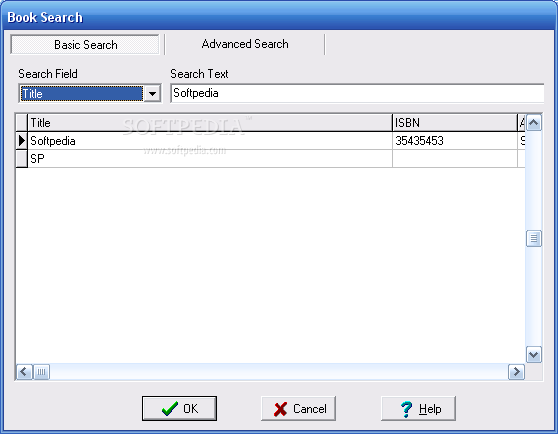Sort by the ISBN column header
The image size is (558, 434).
pos(455,123)
